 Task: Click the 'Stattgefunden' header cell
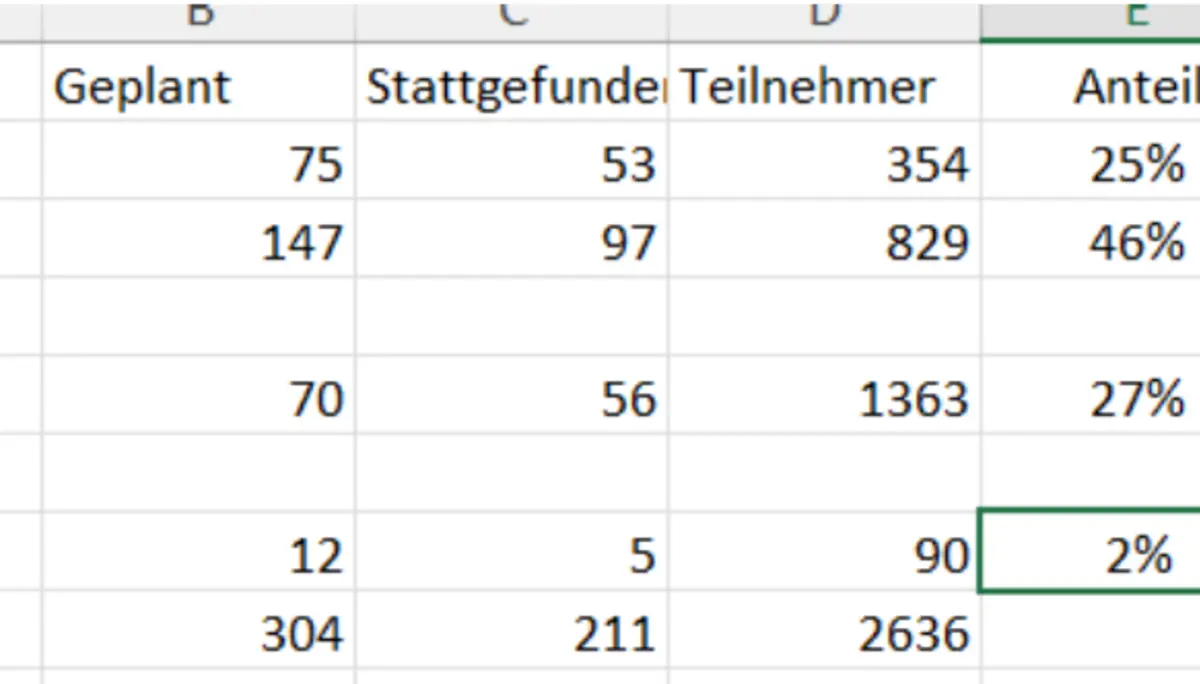[511, 87]
